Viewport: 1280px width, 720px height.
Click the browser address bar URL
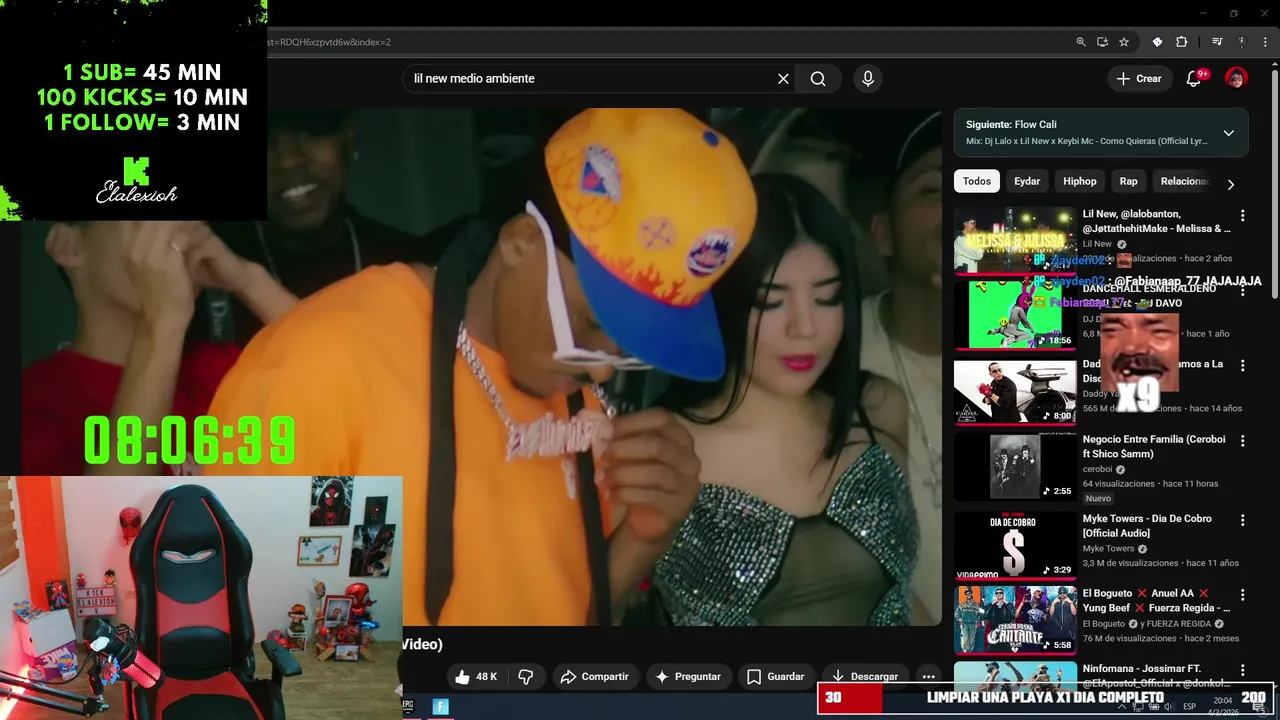(329, 42)
